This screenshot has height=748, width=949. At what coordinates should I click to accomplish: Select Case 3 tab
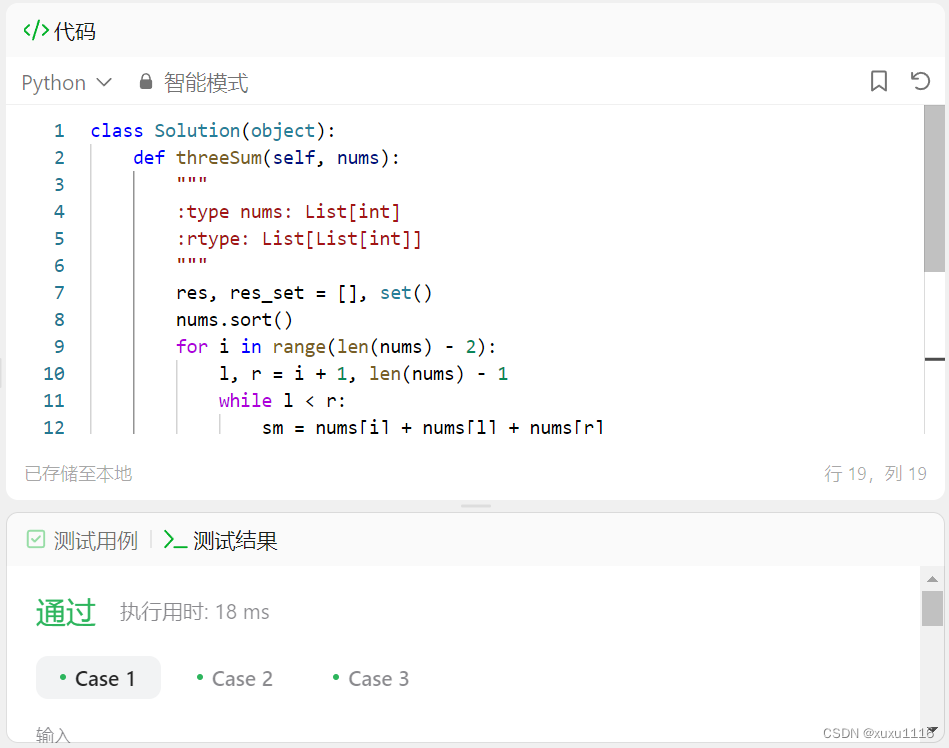[x=371, y=678]
